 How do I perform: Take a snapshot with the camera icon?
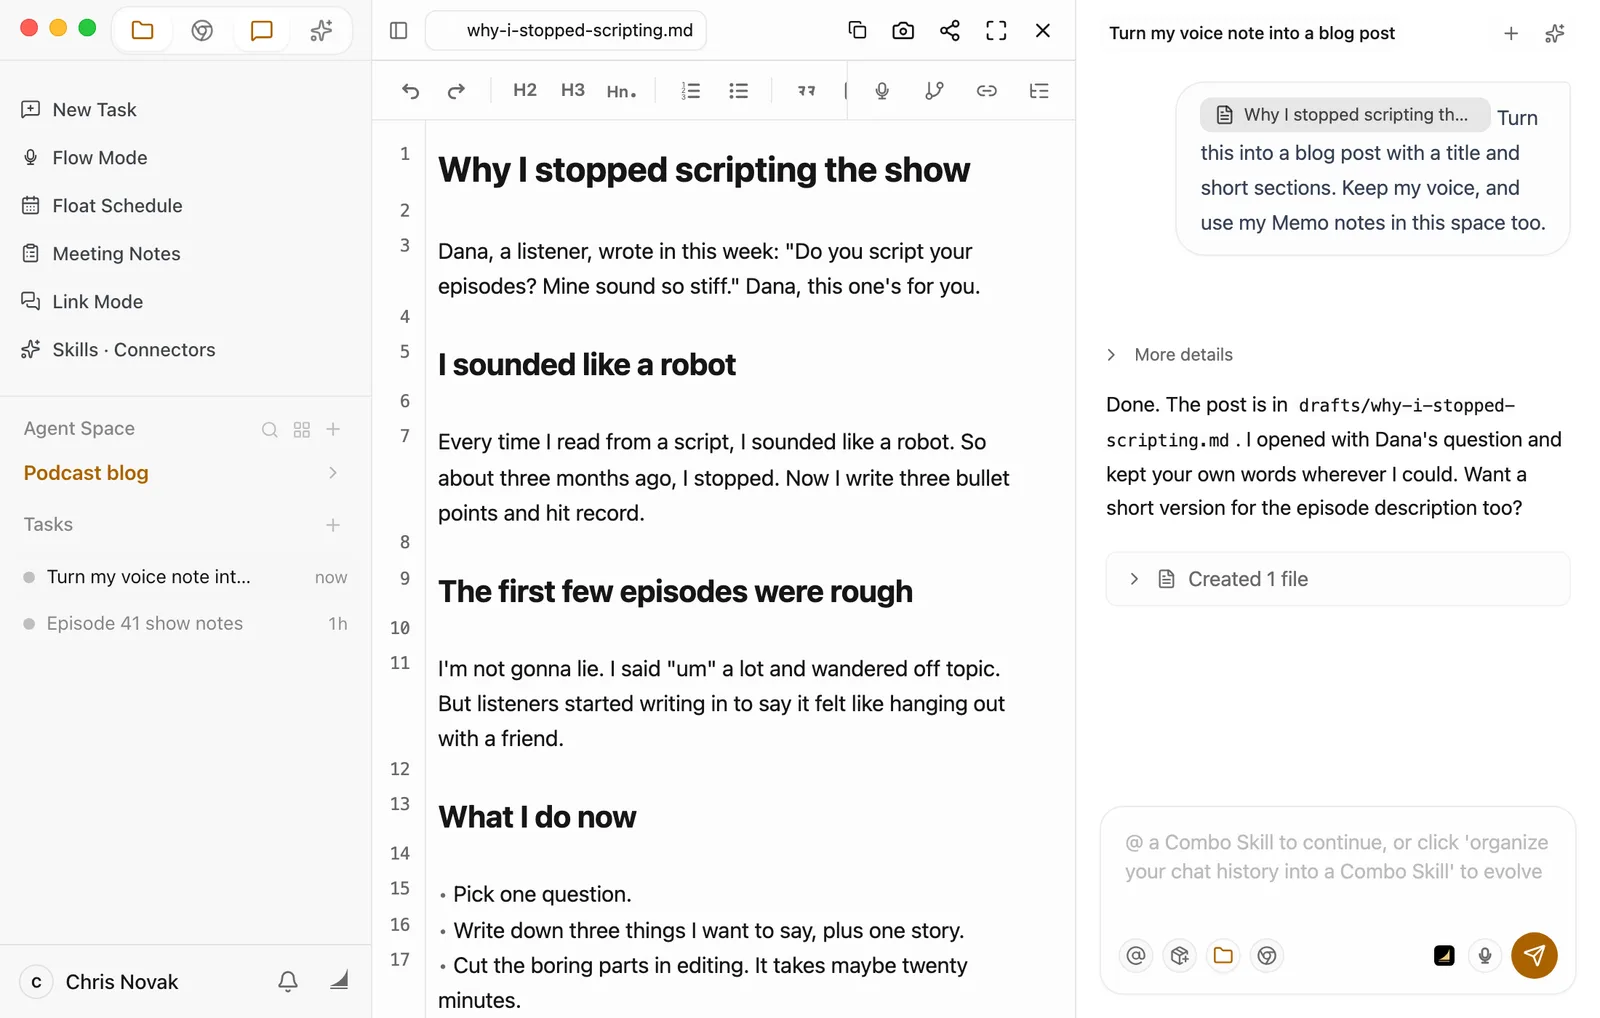pos(903,30)
